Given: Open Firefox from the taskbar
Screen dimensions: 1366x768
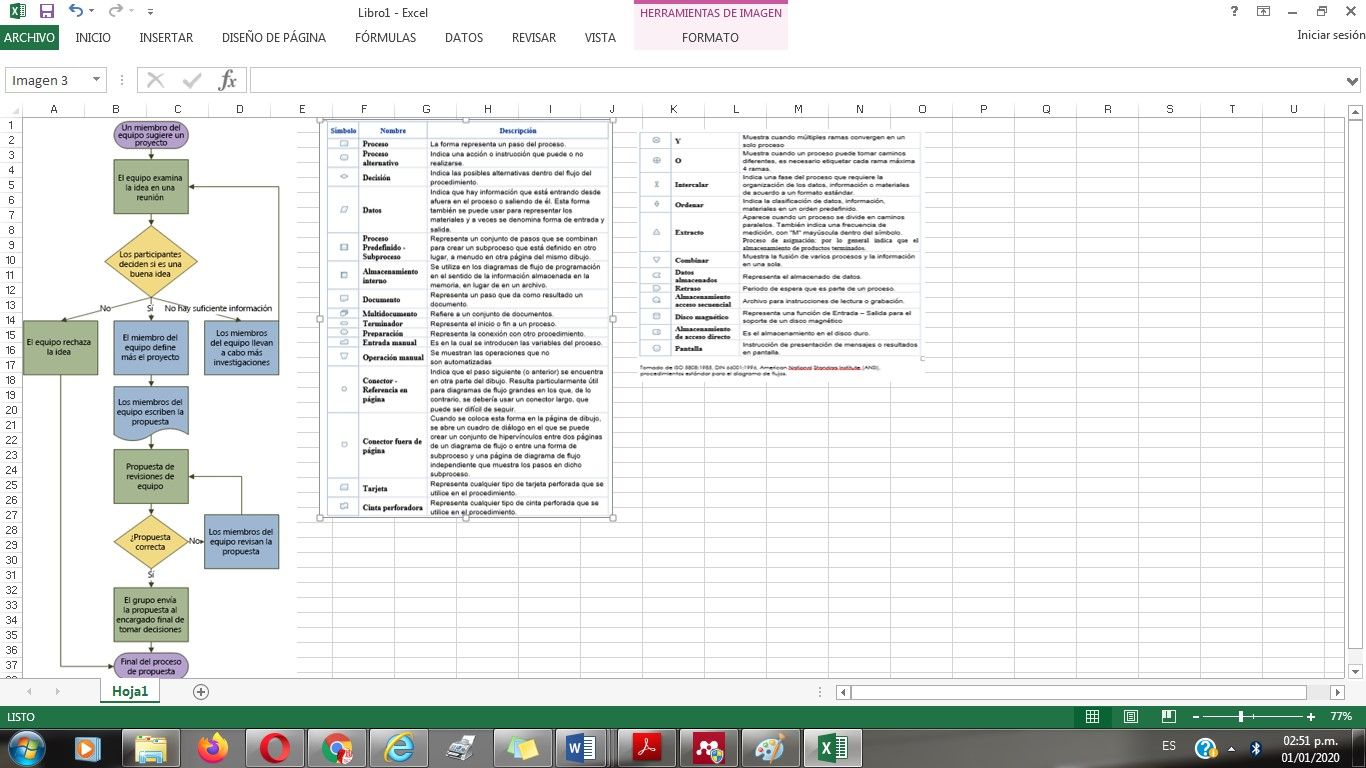Looking at the screenshot, I should [212, 747].
